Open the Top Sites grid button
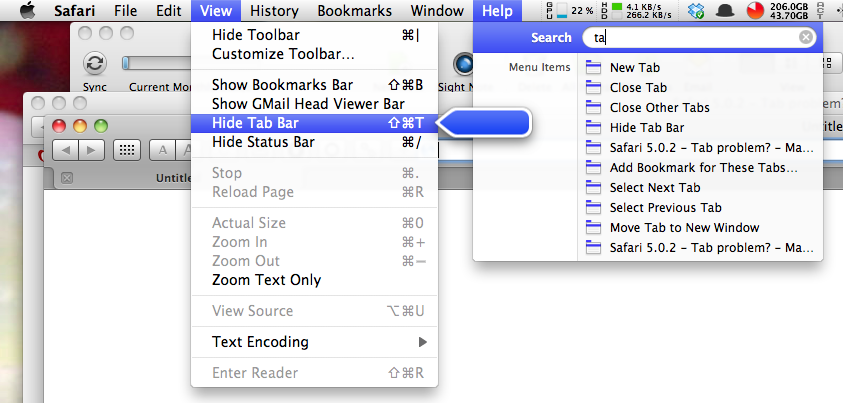 tap(127, 150)
